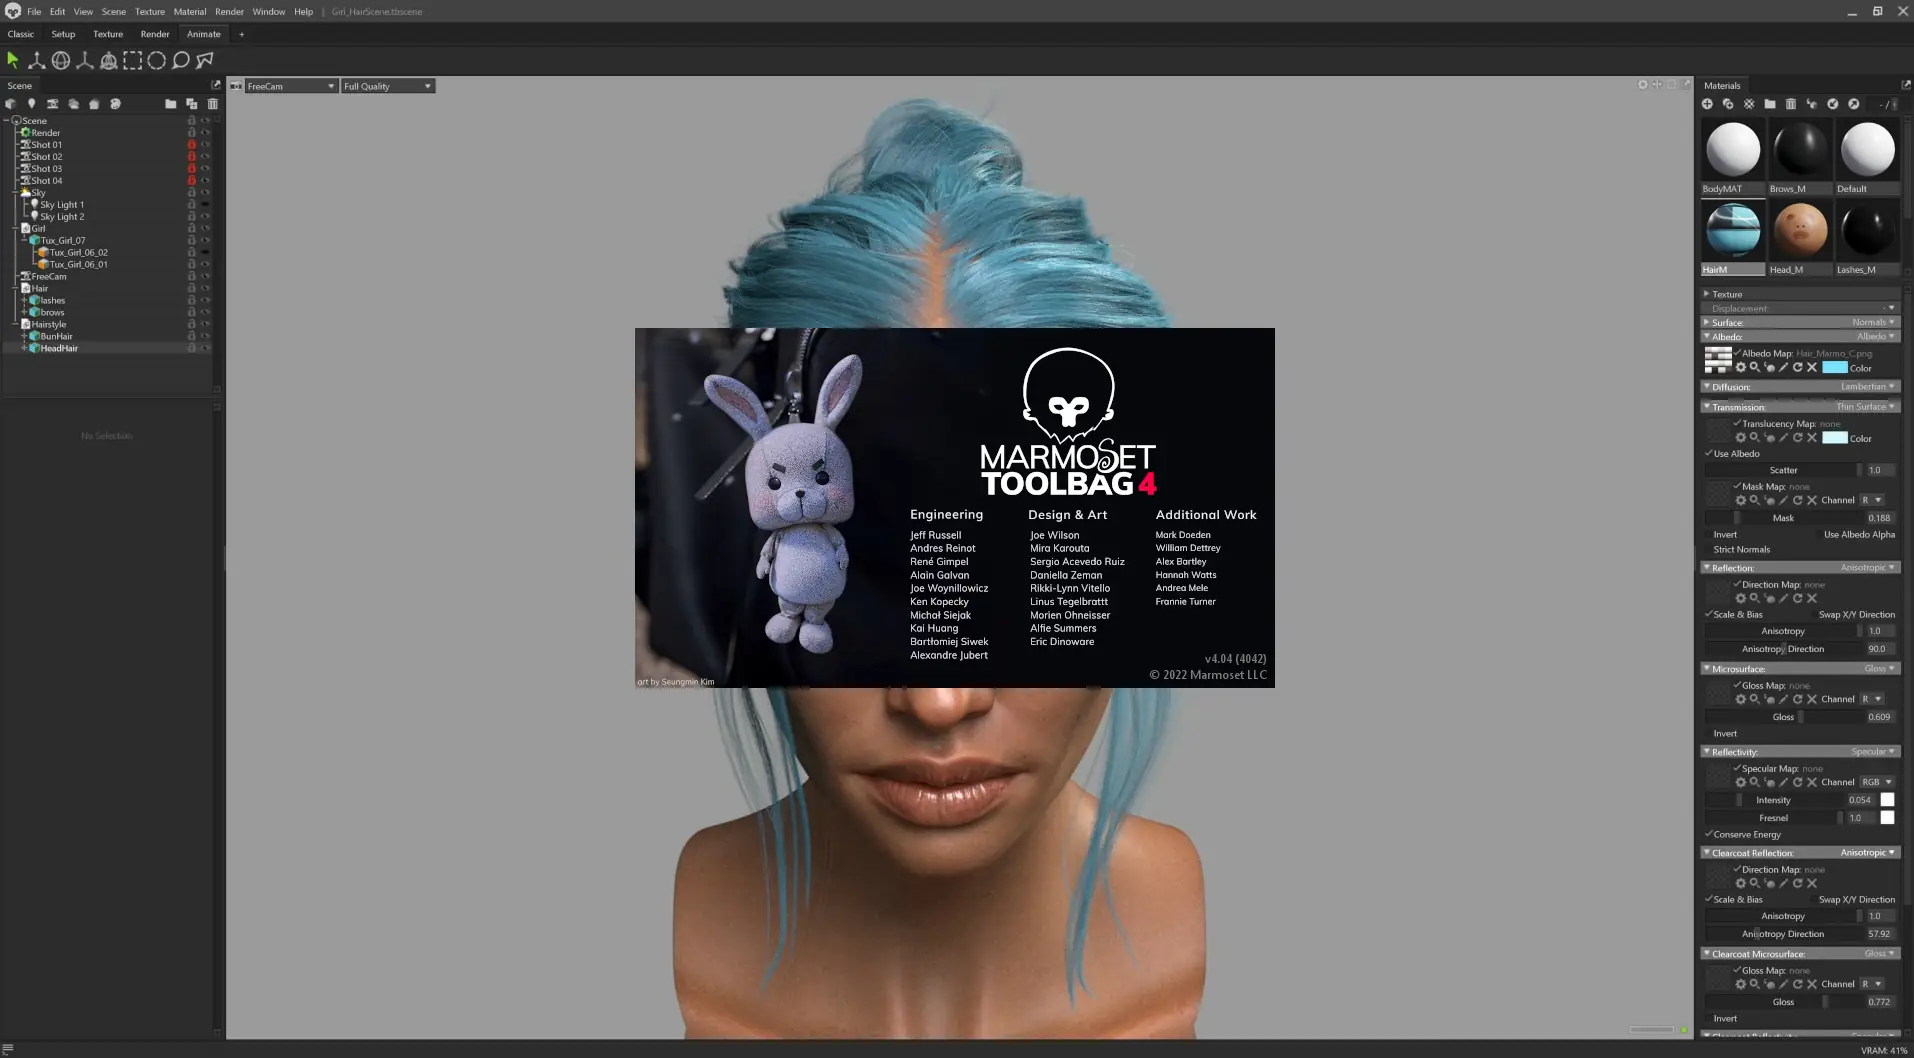Collapse the Hairstyle group
Image resolution: width=1914 pixels, height=1058 pixels.
[x=15, y=324]
